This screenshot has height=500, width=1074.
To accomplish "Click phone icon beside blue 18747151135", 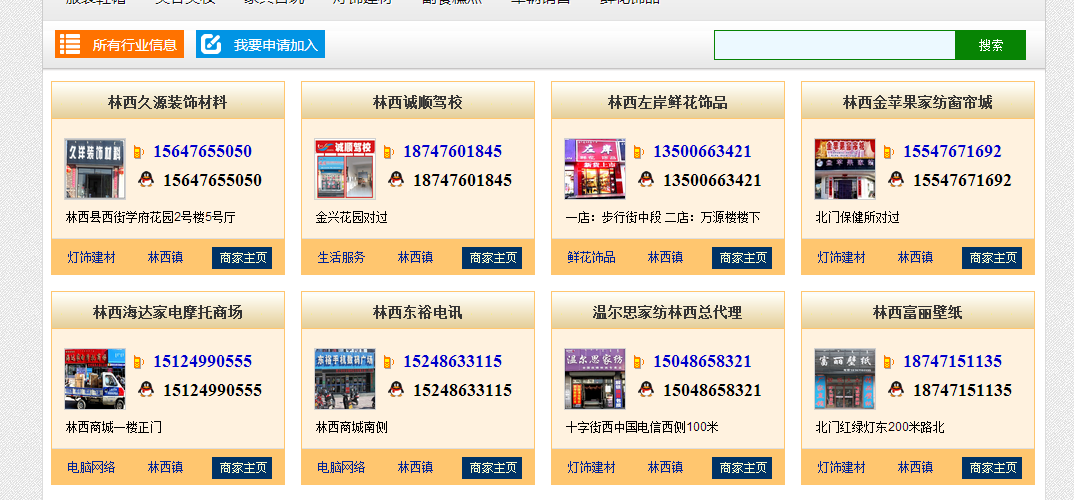I will (887, 362).
